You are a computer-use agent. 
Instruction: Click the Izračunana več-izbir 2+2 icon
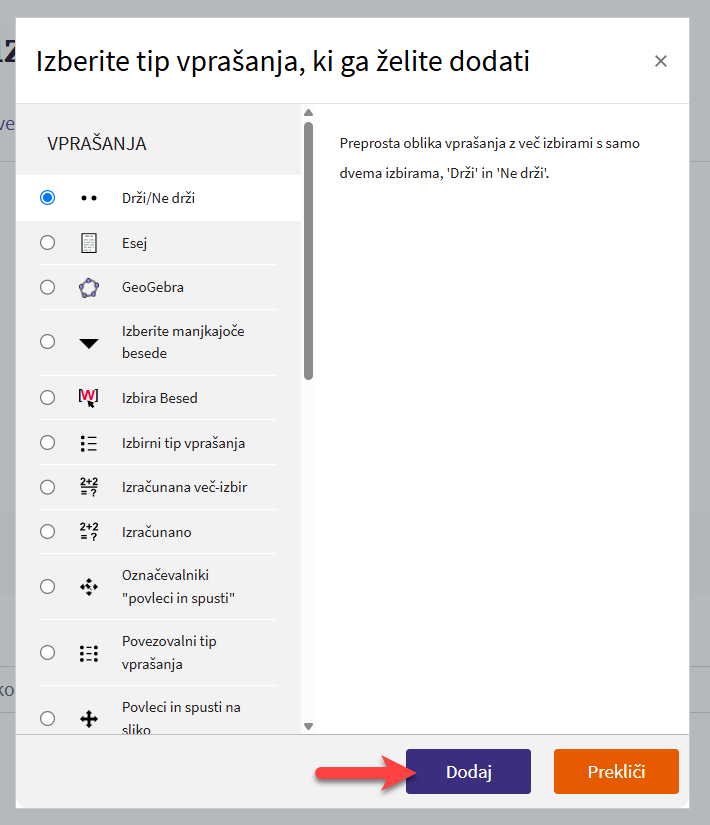(89, 487)
